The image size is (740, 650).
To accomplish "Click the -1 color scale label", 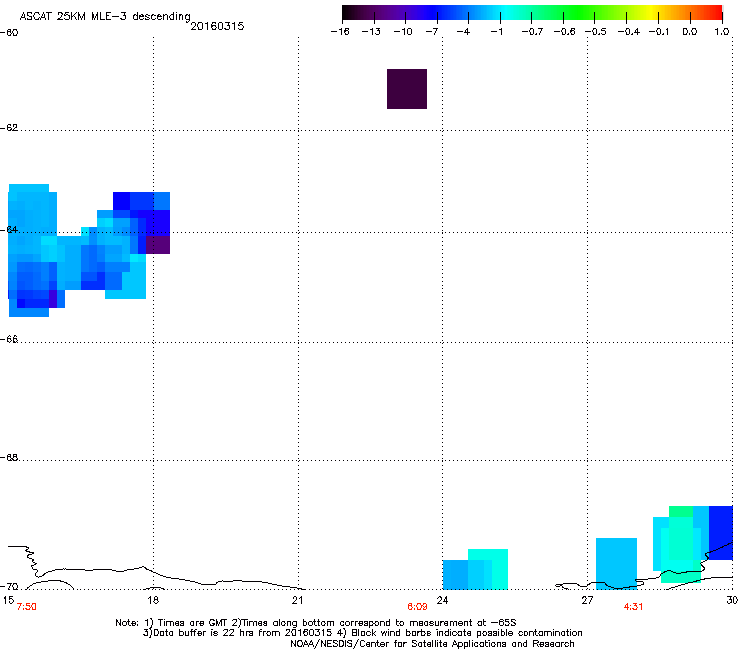I will pyautogui.click(x=496, y=32).
